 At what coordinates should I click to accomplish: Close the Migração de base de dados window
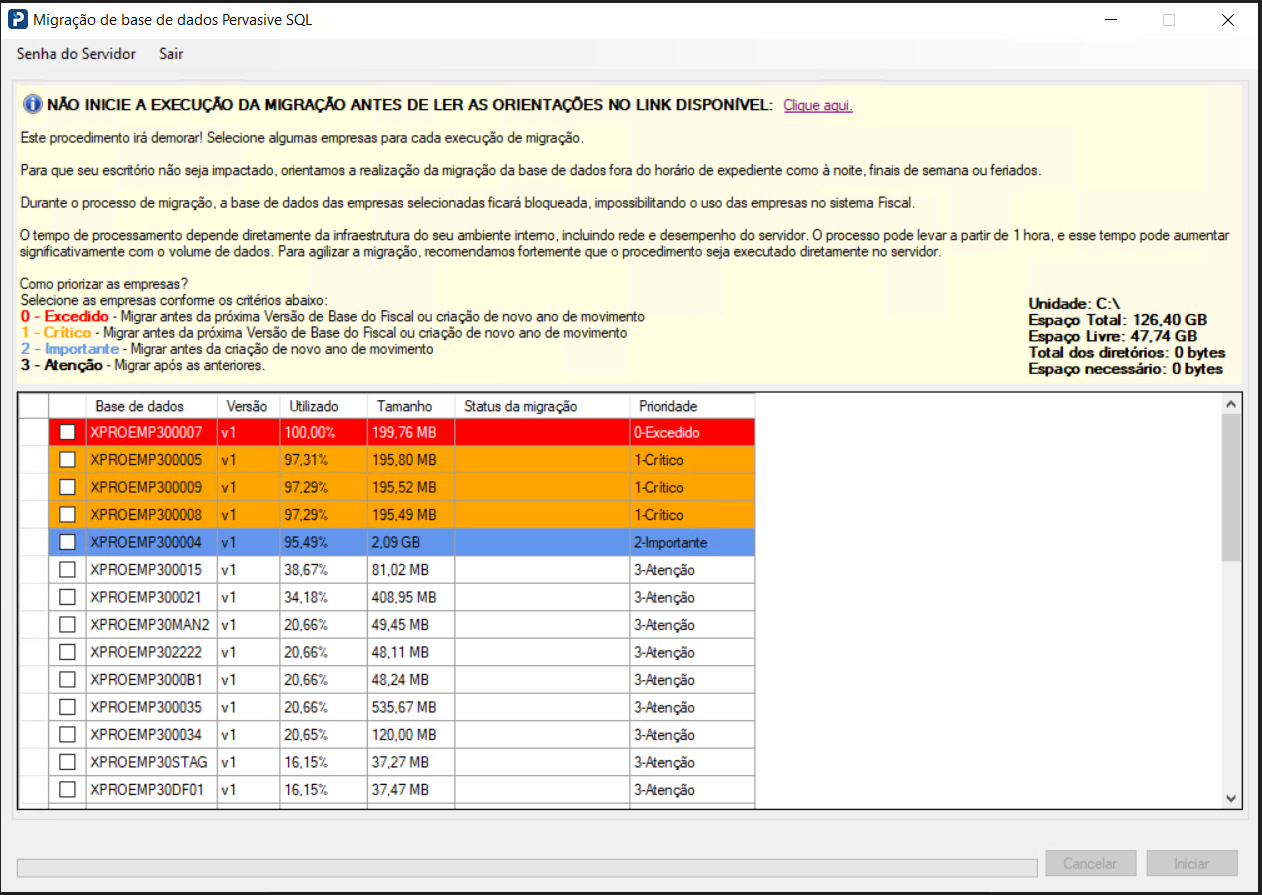[1228, 19]
